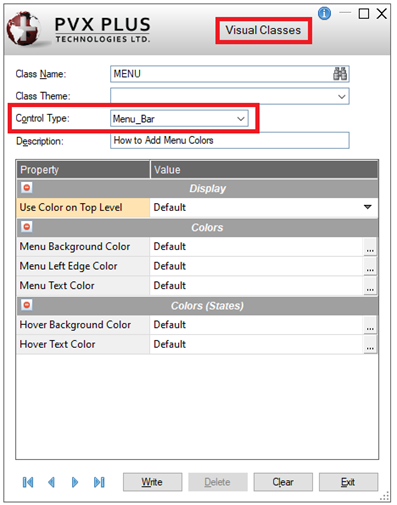Screen dimensions: 397x505
Task: Go to previous record arrow
Action: pyautogui.click(x=51, y=482)
